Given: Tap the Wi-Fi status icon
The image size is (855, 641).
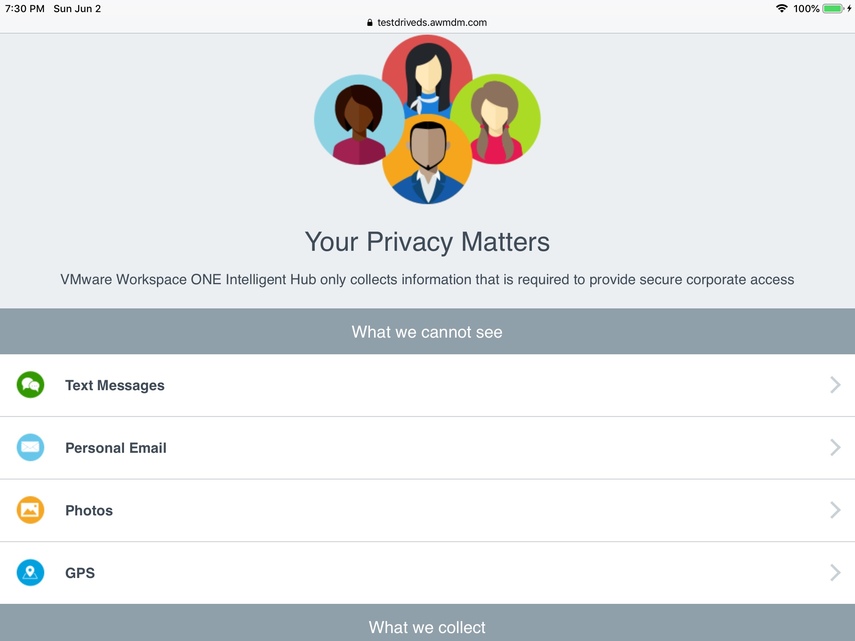Looking at the screenshot, I should 781,8.
